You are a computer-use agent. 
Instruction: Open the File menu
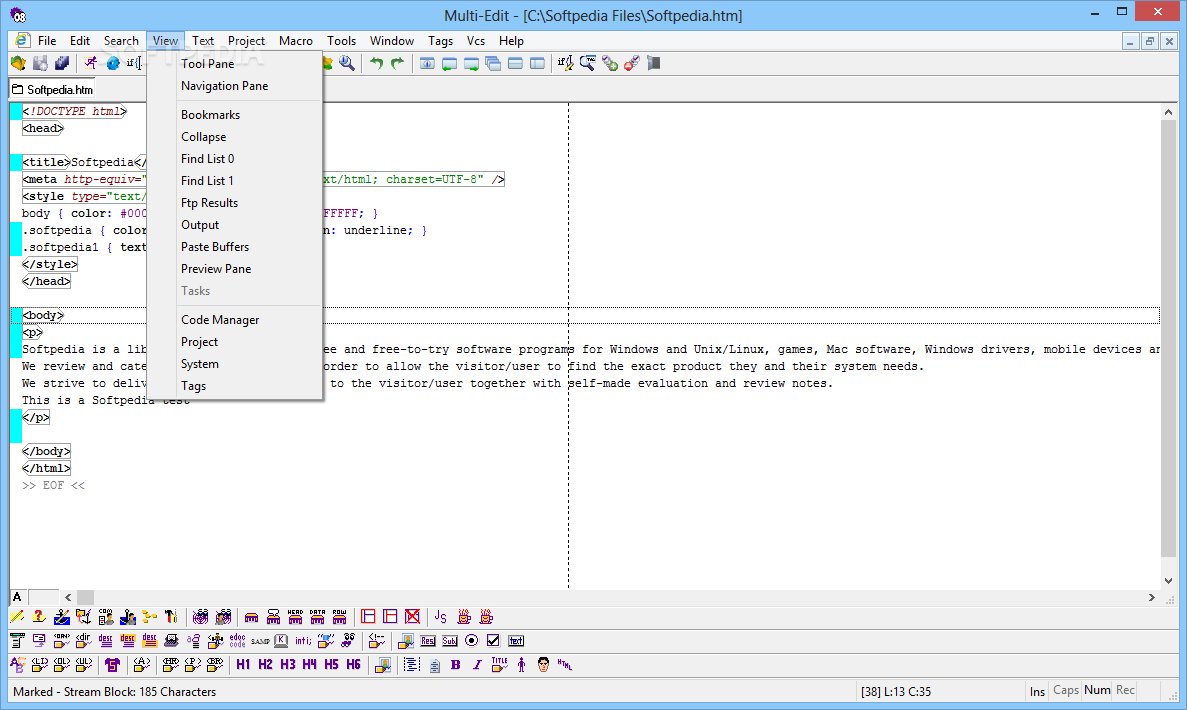click(x=47, y=41)
